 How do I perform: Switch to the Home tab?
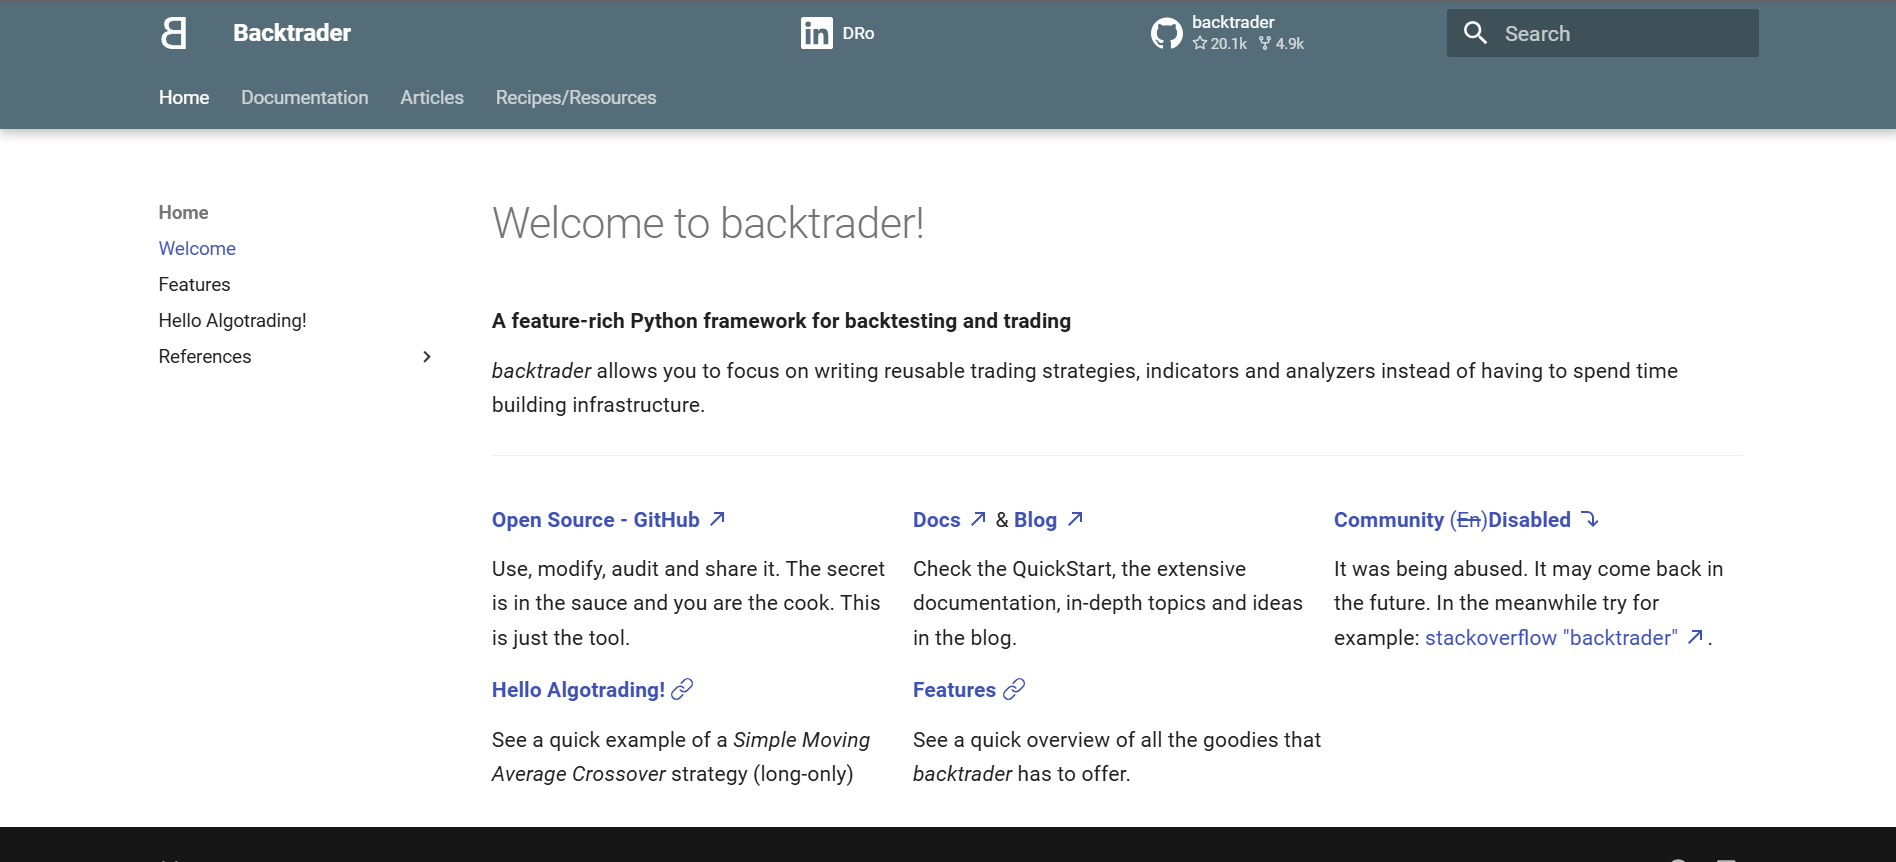point(184,97)
